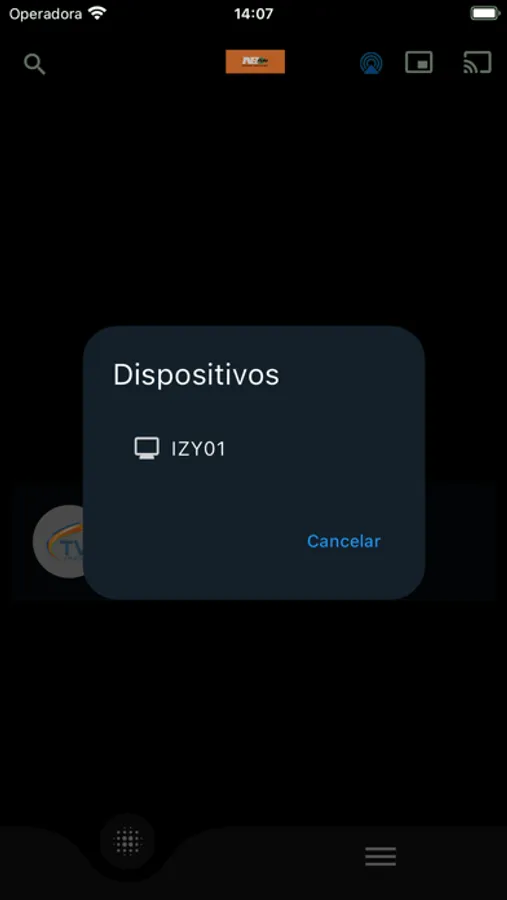Select the round TV channel logo
Viewport: 507px width, 900px height.
click(59, 541)
